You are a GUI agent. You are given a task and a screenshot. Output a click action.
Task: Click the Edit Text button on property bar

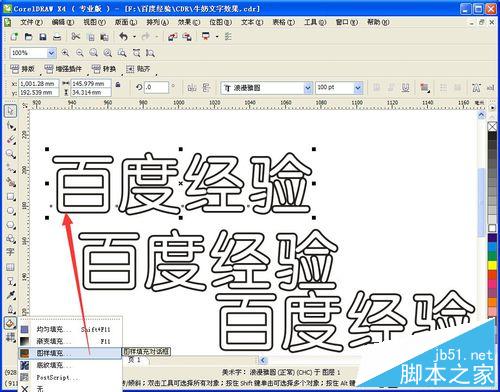pyautogui.click(x=490, y=88)
